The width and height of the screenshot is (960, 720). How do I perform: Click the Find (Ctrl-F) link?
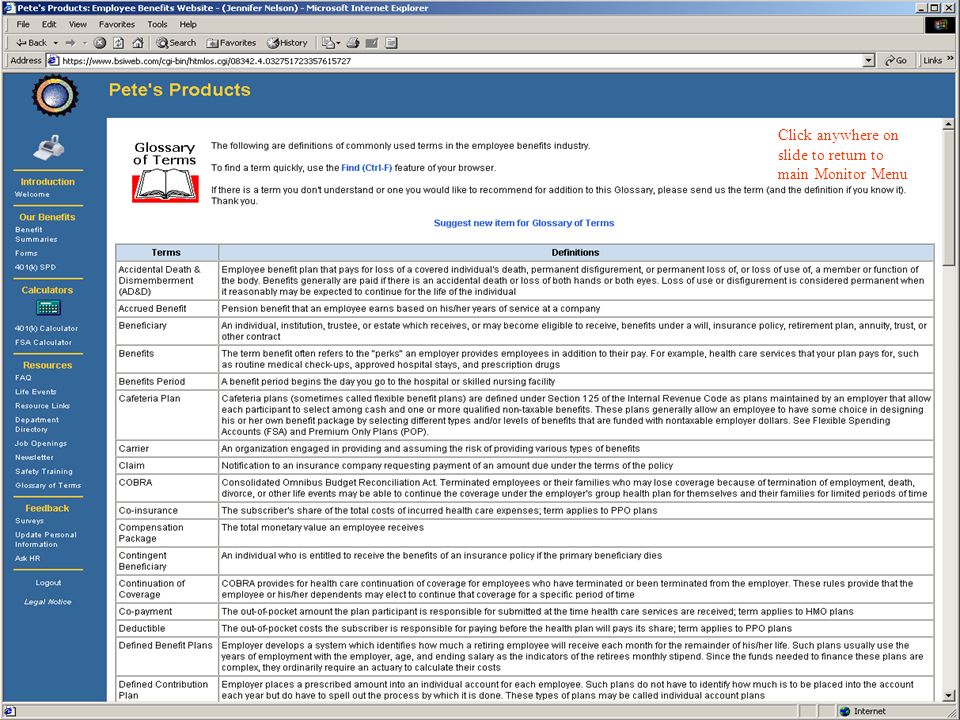click(x=367, y=168)
